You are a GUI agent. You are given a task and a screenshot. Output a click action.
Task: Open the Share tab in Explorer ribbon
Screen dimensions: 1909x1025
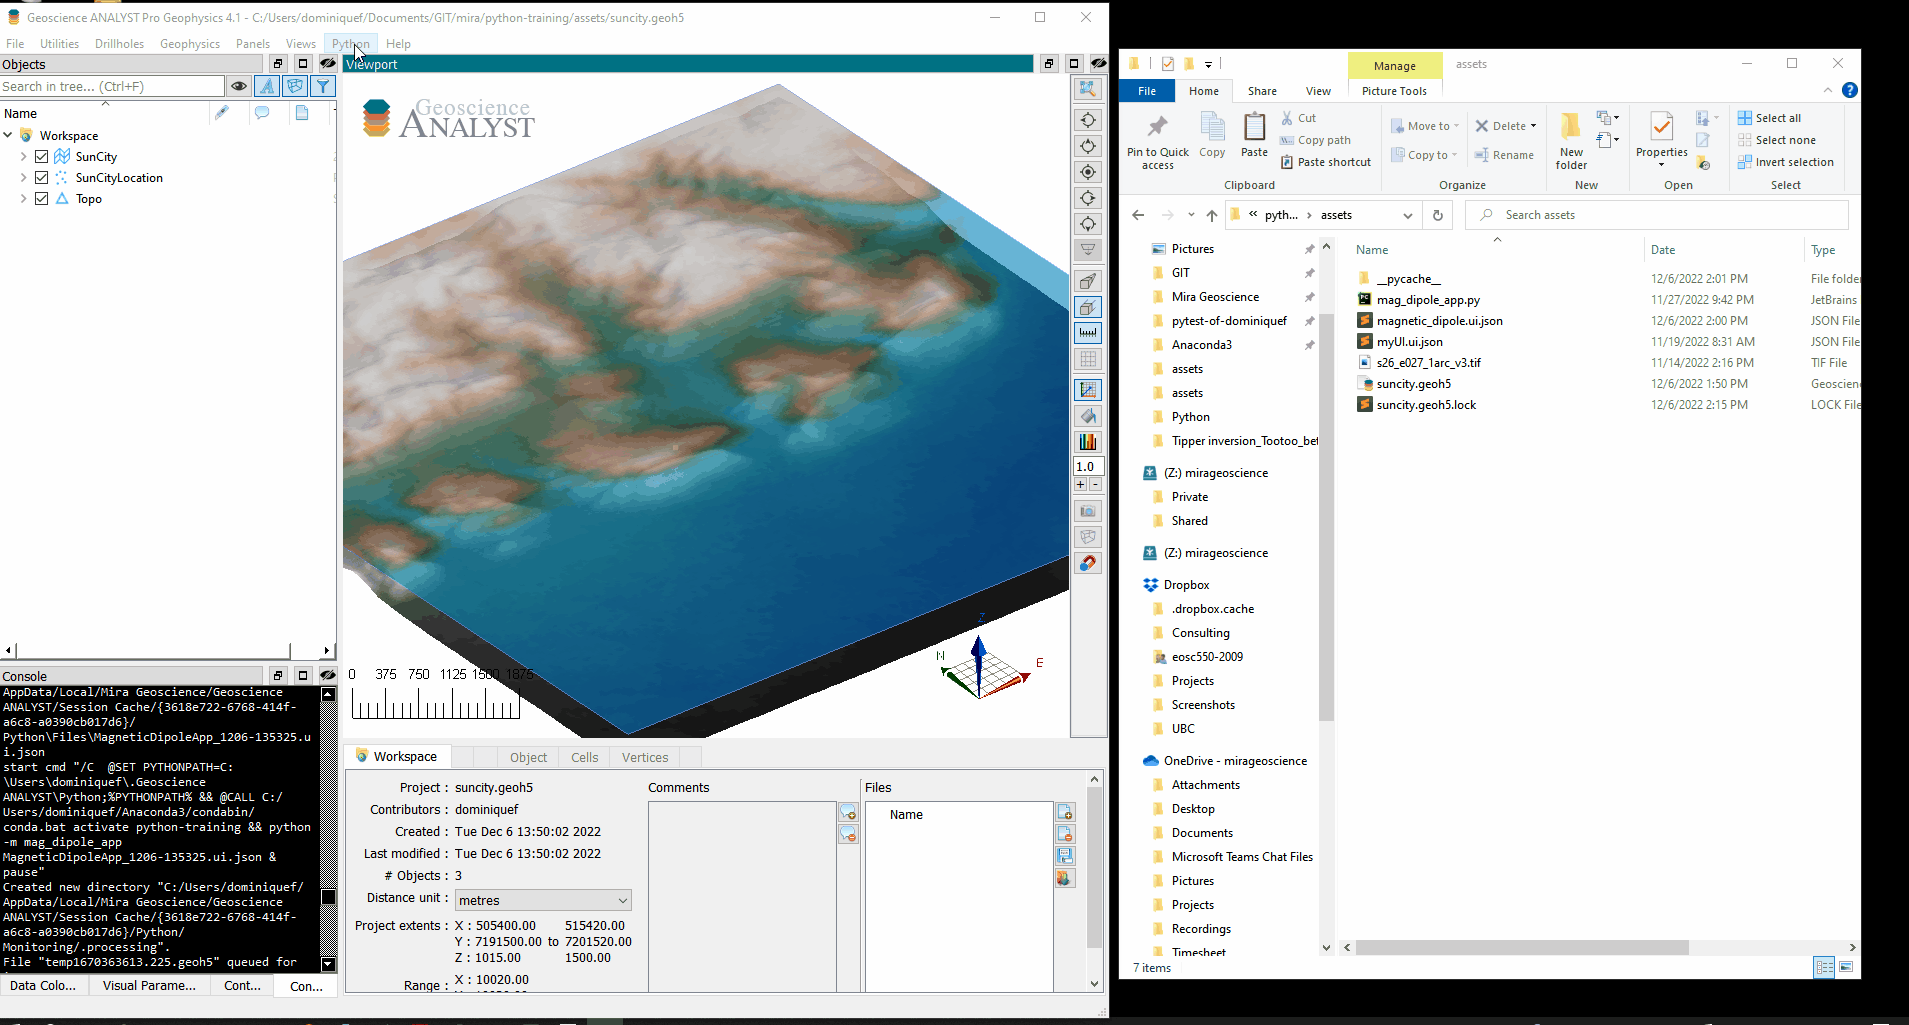(x=1262, y=91)
